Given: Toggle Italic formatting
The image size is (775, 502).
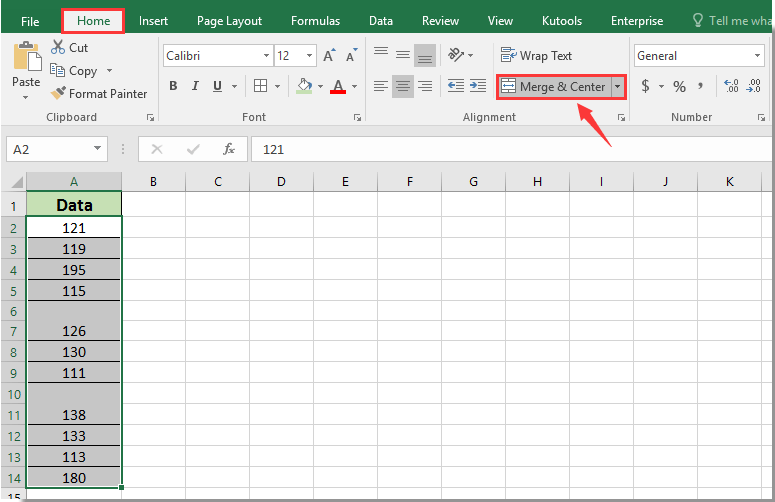Looking at the screenshot, I should [x=193, y=86].
